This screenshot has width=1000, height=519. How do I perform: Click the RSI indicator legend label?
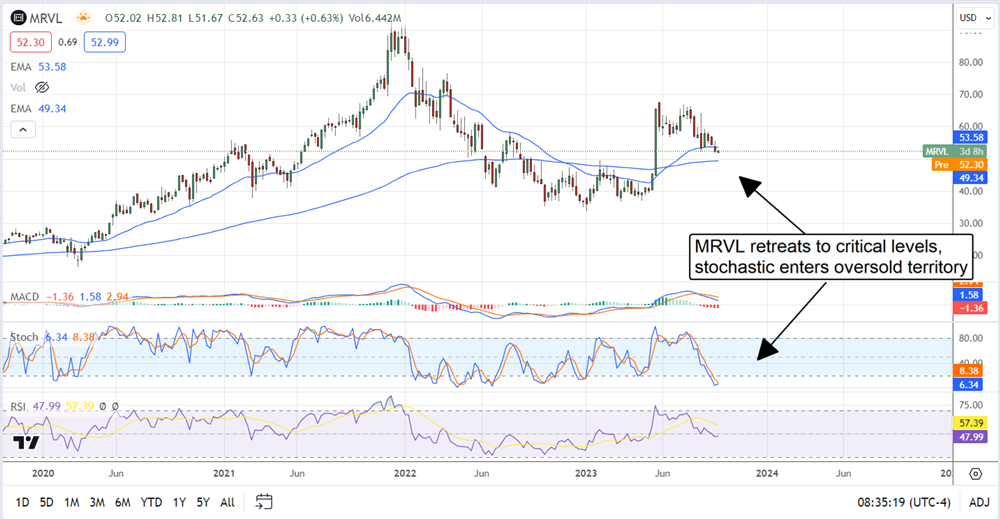pos(18,406)
